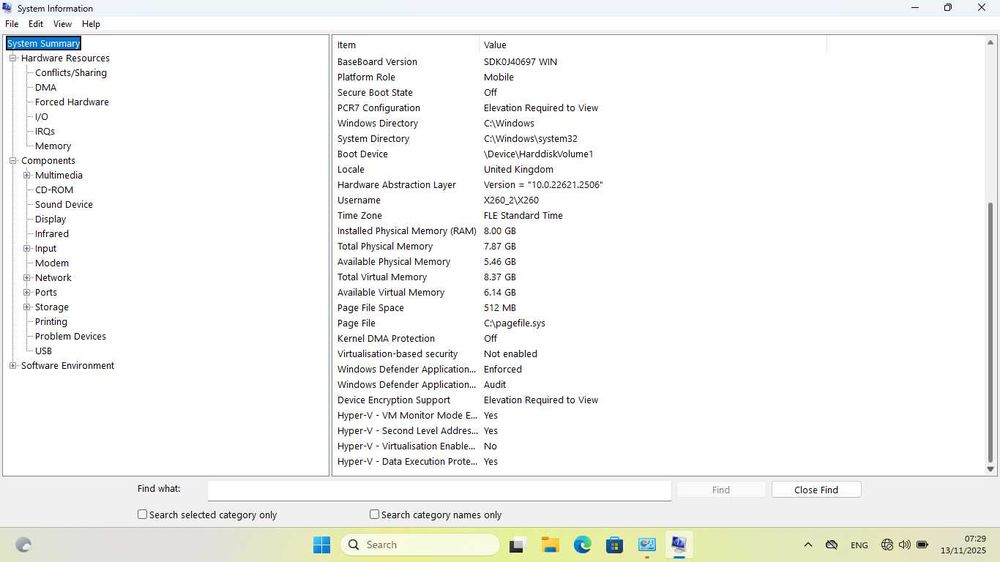This screenshot has width=1000, height=562.
Task: Click the scroll down arrow in details pane
Action: [x=990, y=469]
